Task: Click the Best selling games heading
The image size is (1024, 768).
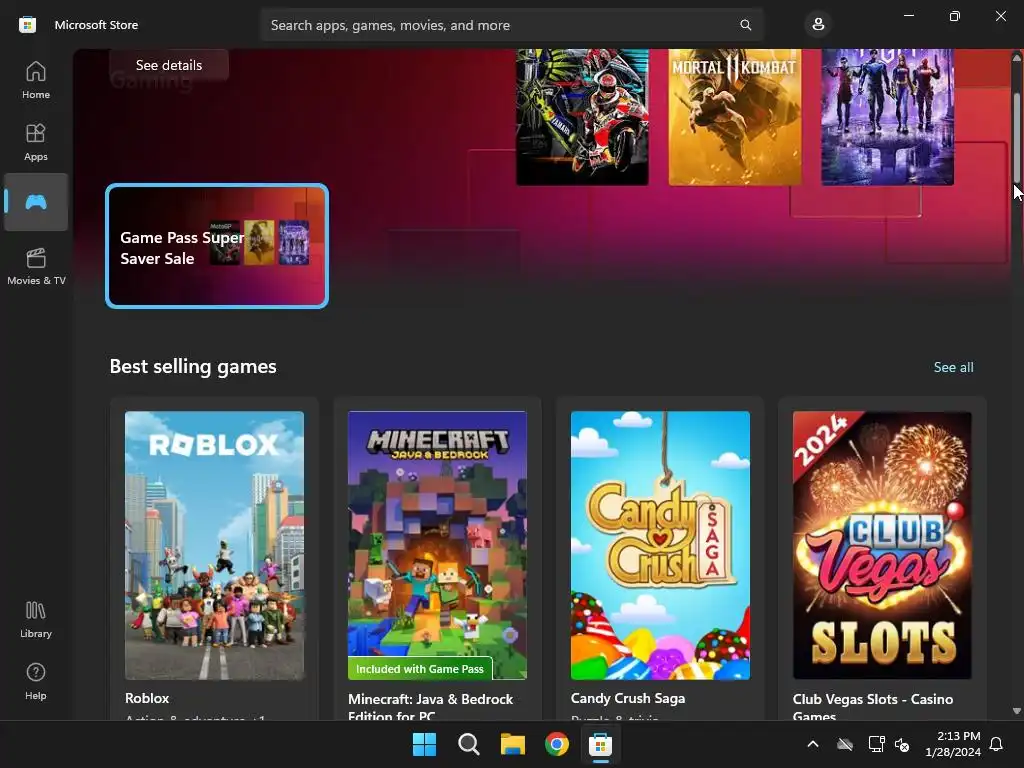Action: pyautogui.click(x=193, y=366)
